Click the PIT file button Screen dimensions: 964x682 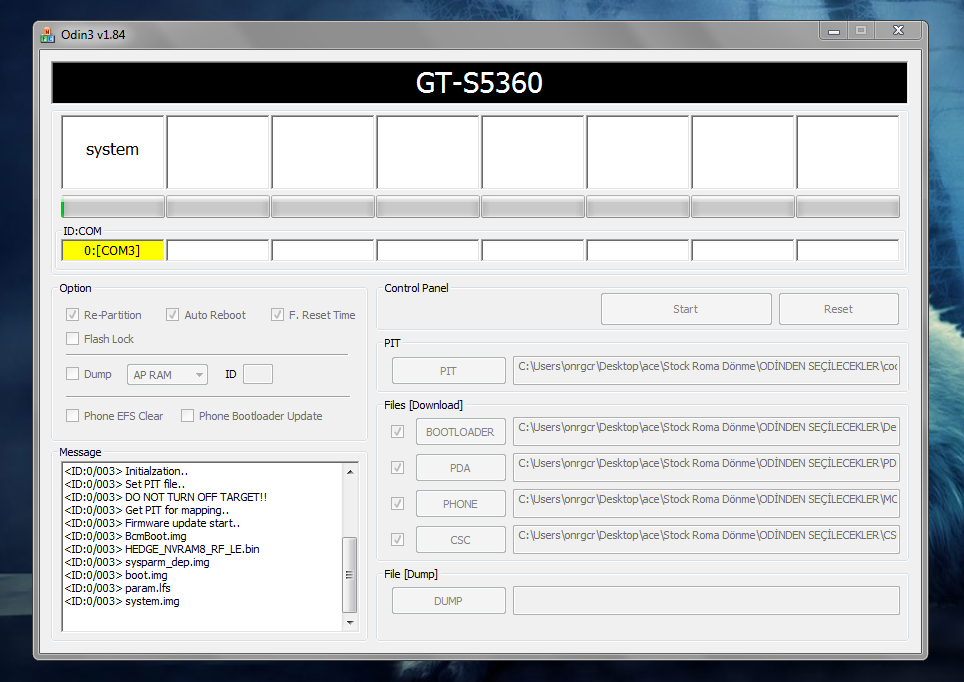(x=449, y=371)
